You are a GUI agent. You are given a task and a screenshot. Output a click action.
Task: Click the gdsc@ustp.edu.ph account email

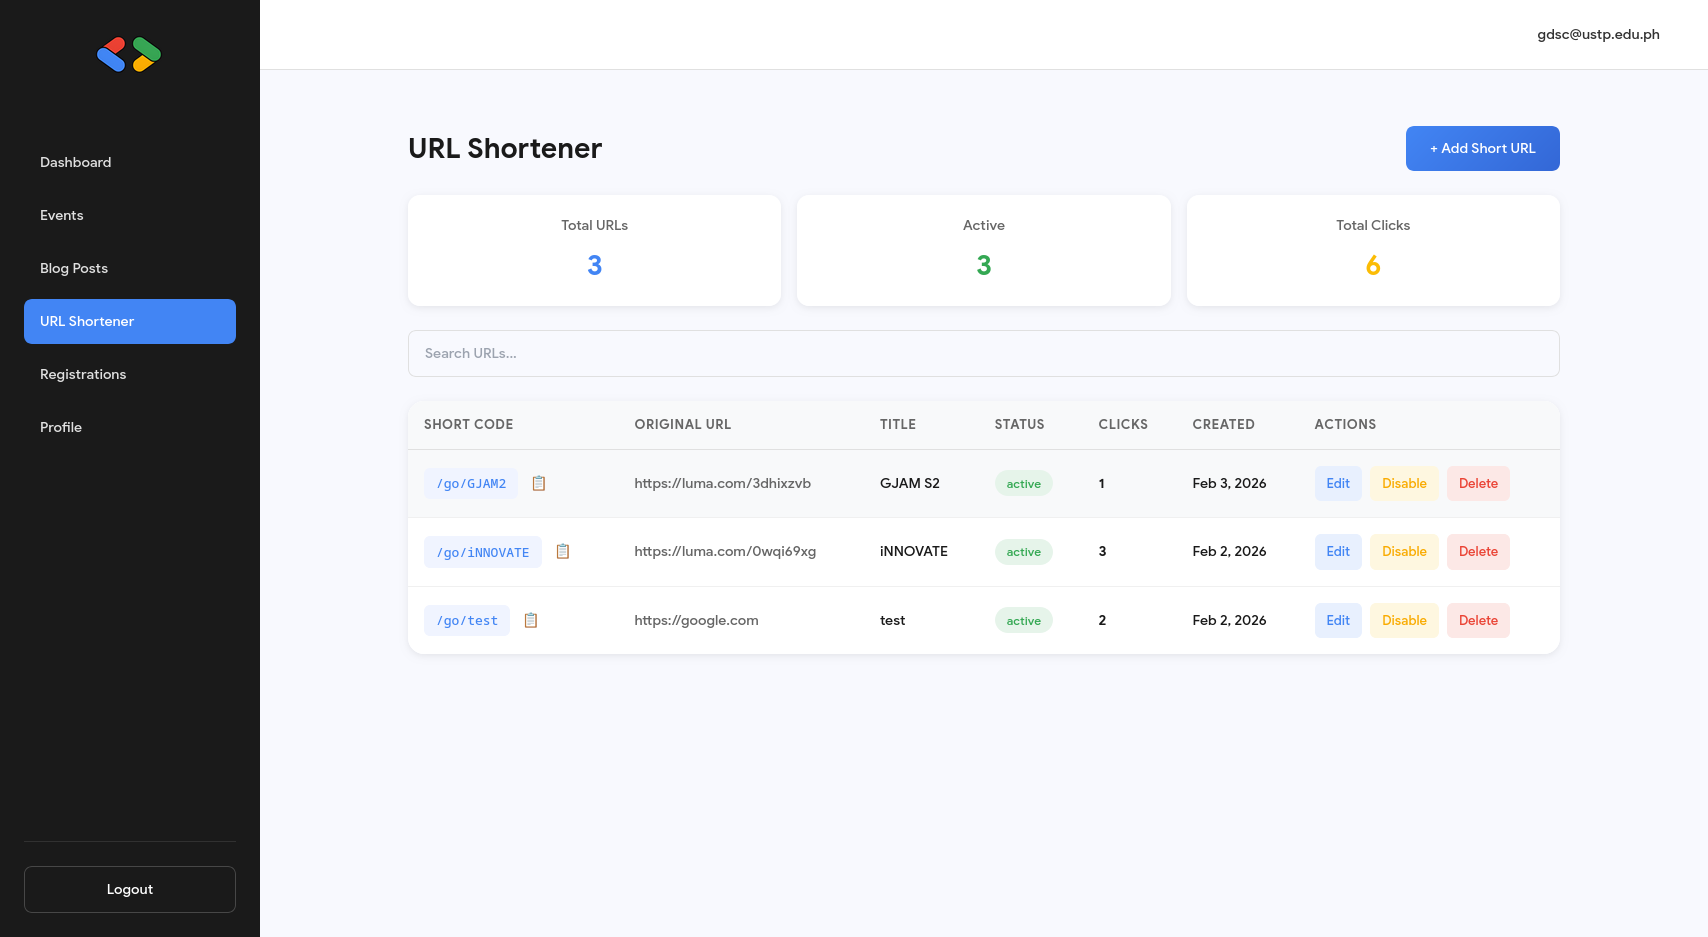point(1598,34)
